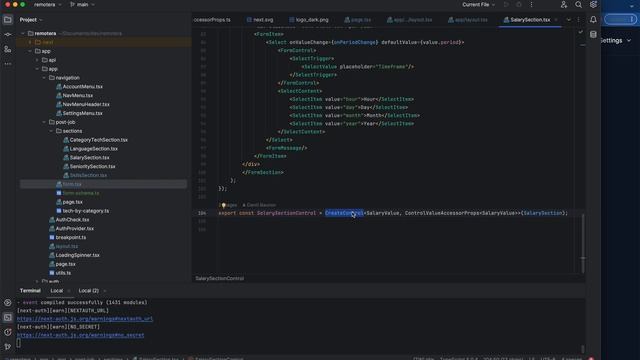
Task: Click the Debug button in the toolbar
Action: click(519, 4)
